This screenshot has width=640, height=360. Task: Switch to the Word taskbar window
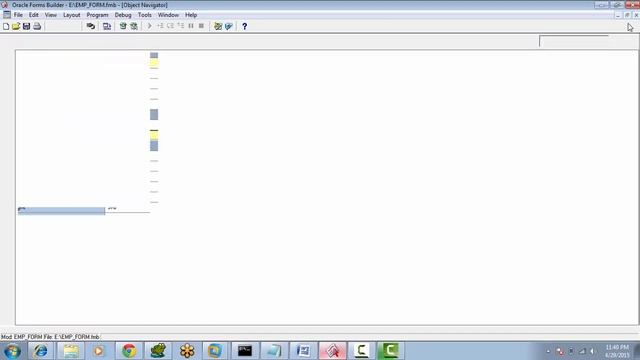click(x=304, y=351)
